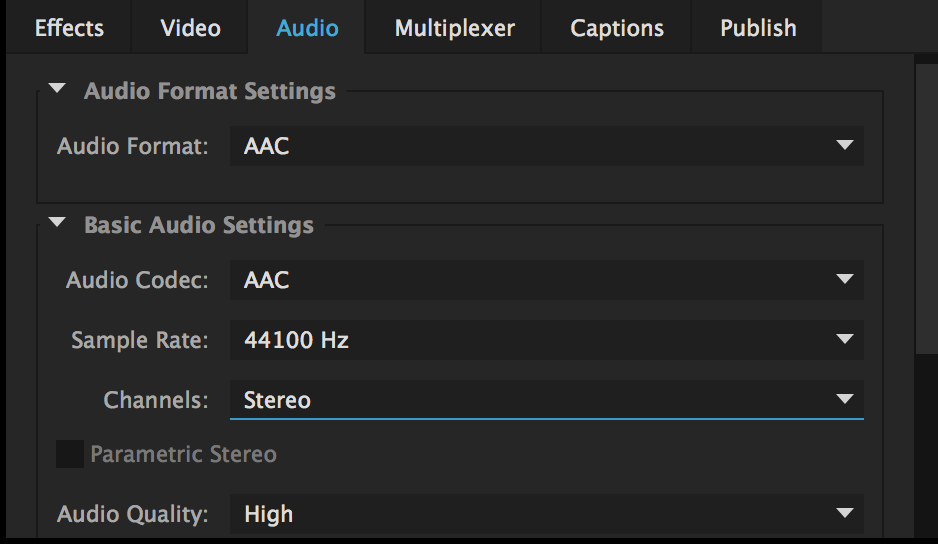Open the Captions tab
This screenshot has width=938, height=544.
coord(617,28)
